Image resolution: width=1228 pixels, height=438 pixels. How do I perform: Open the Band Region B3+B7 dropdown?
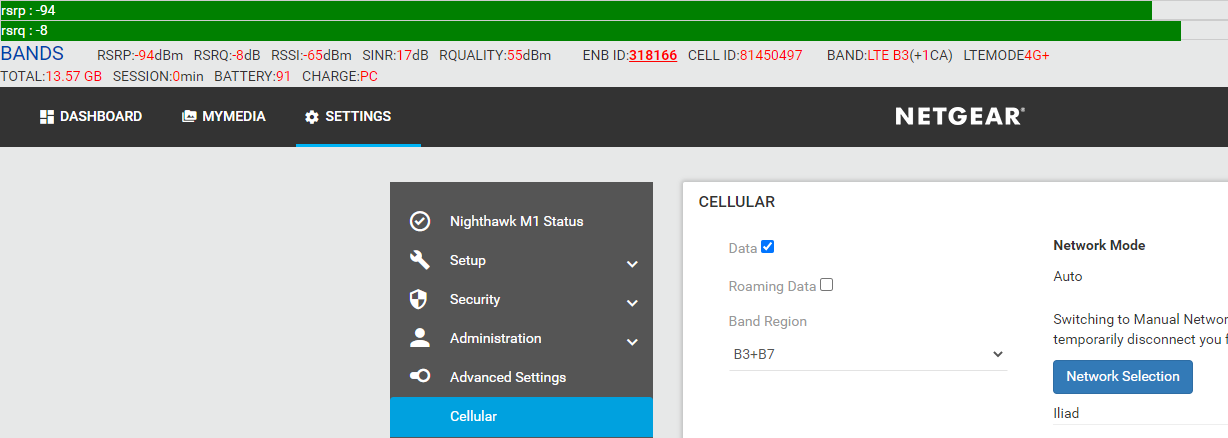click(868, 354)
